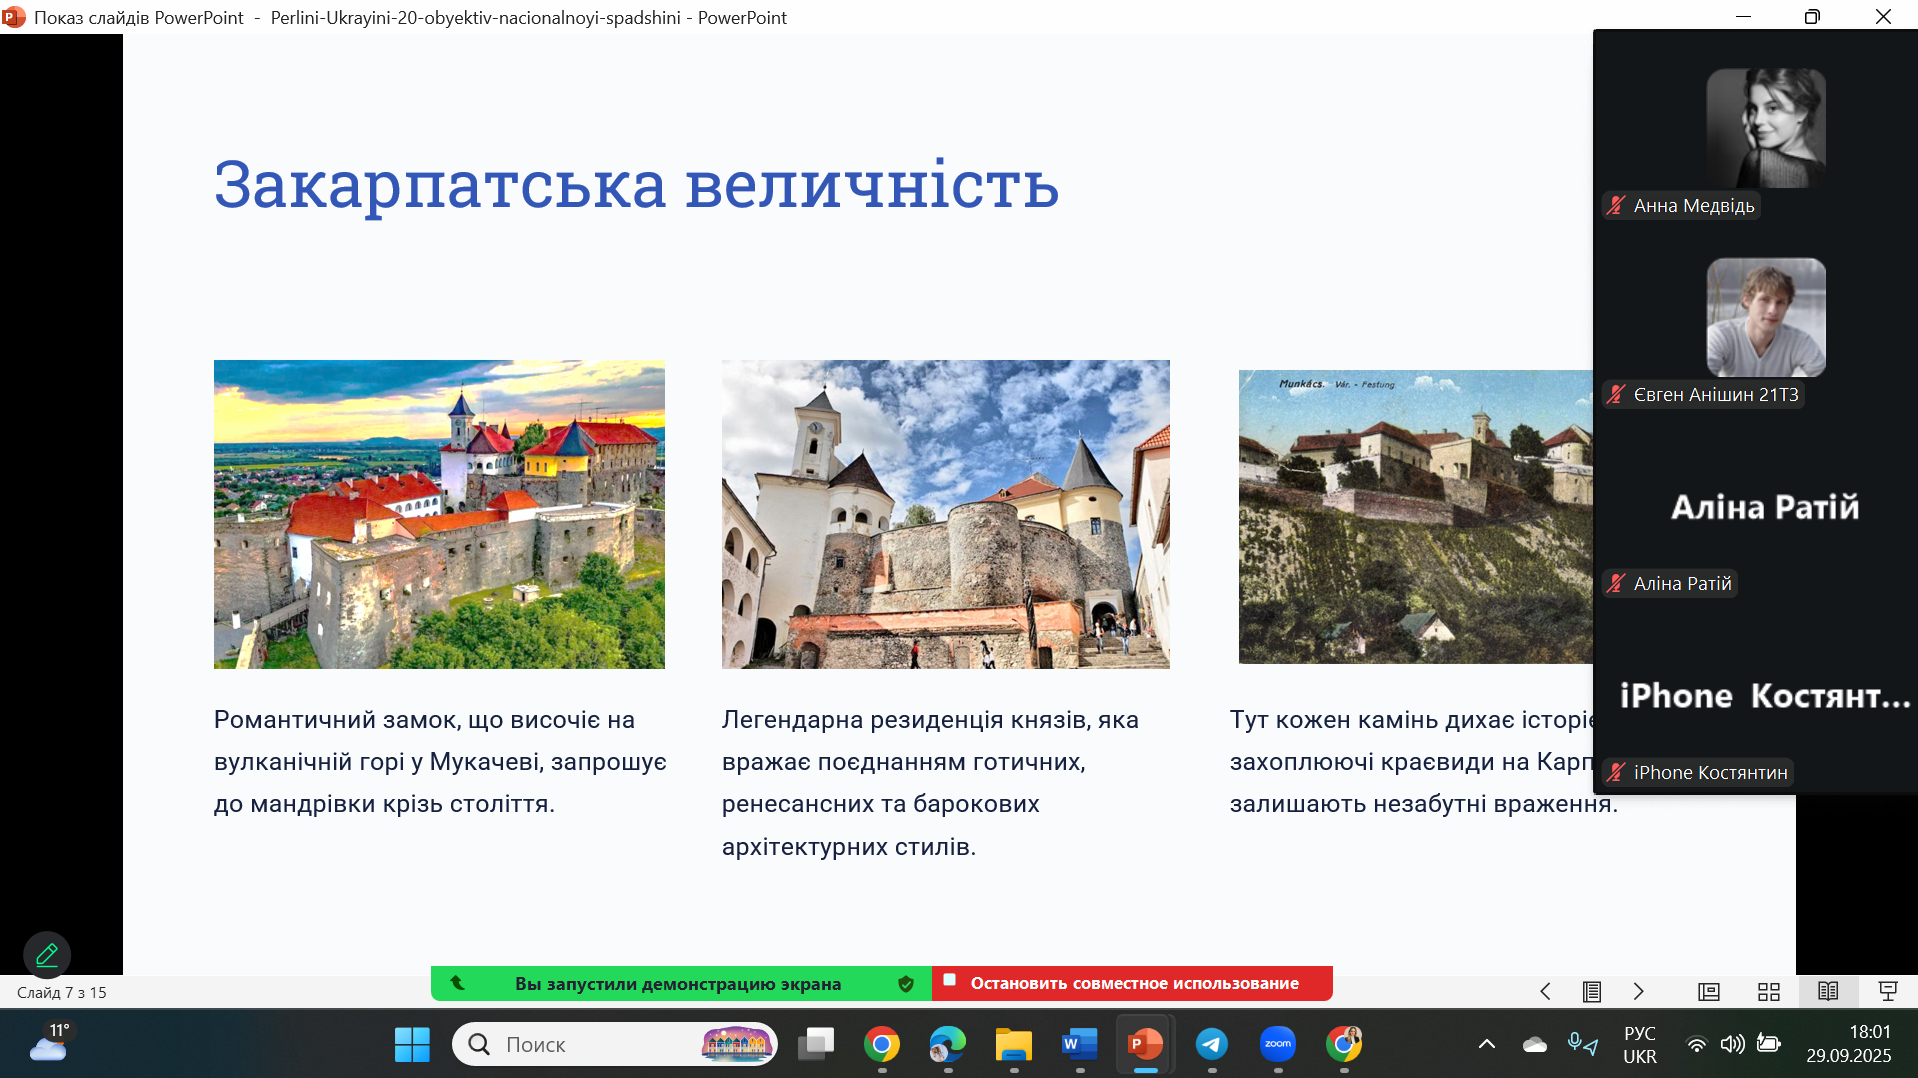Image resolution: width=1918 pixels, height=1078 pixels.
Task: Open the volume control in tray
Action: tap(1732, 1044)
